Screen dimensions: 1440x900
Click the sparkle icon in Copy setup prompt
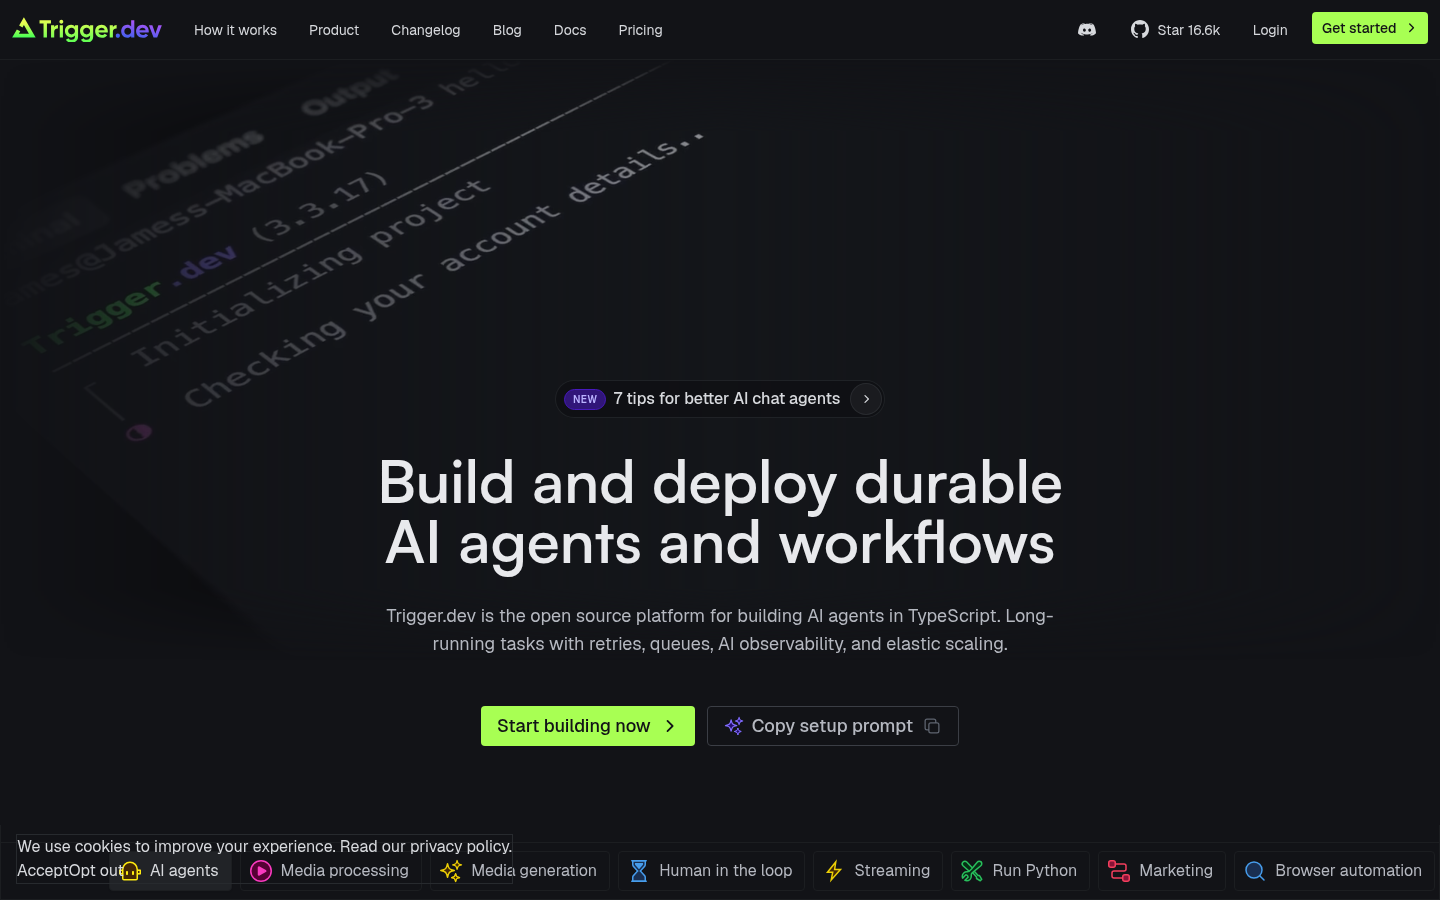(734, 726)
